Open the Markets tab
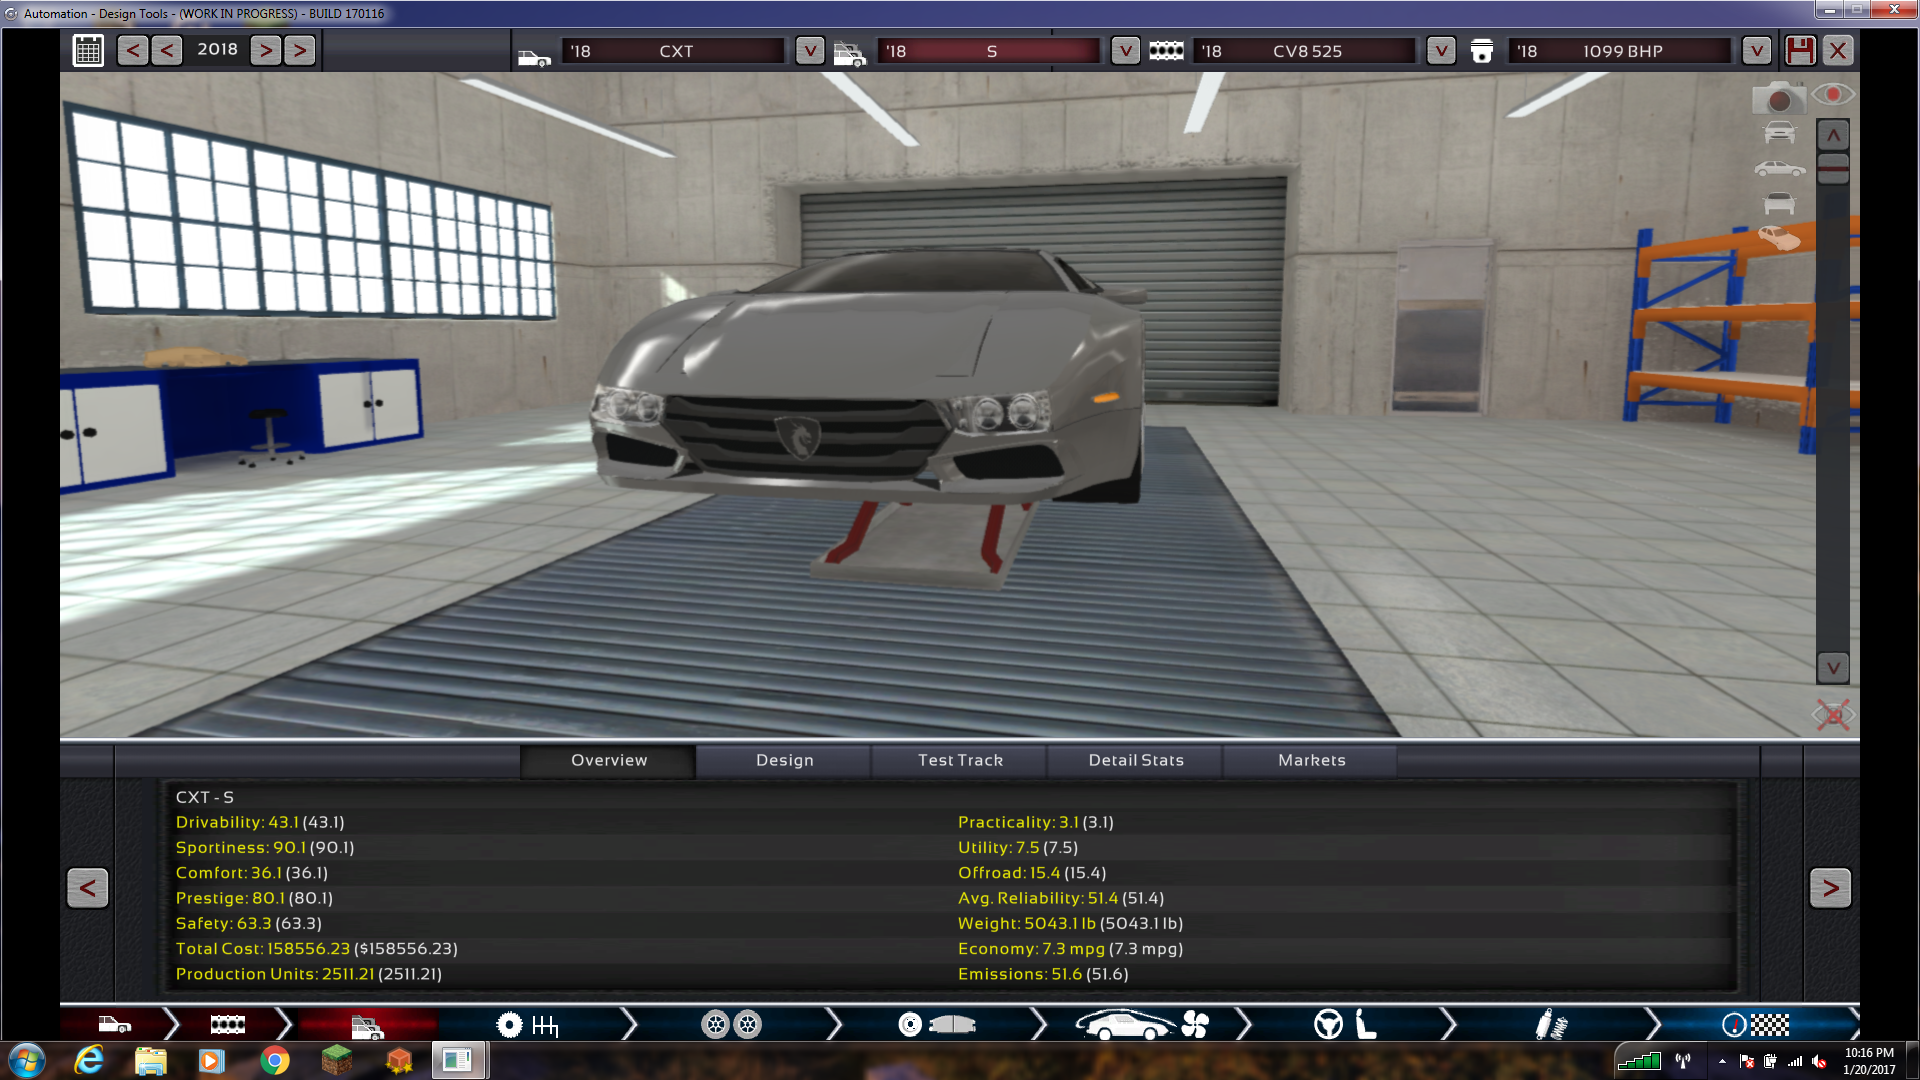 (x=1311, y=760)
